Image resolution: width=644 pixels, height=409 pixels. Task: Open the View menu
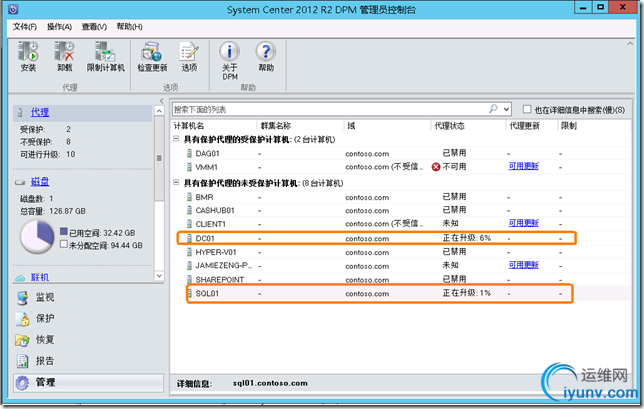[94, 27]
